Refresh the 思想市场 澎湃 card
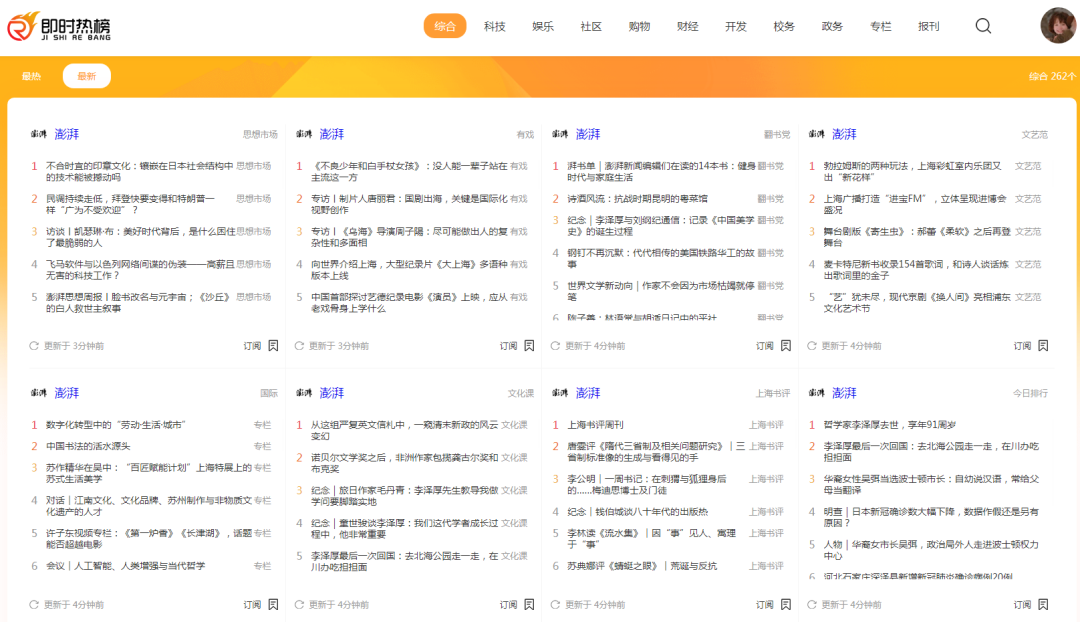The image size is (1080, 622). click(33, 344)
